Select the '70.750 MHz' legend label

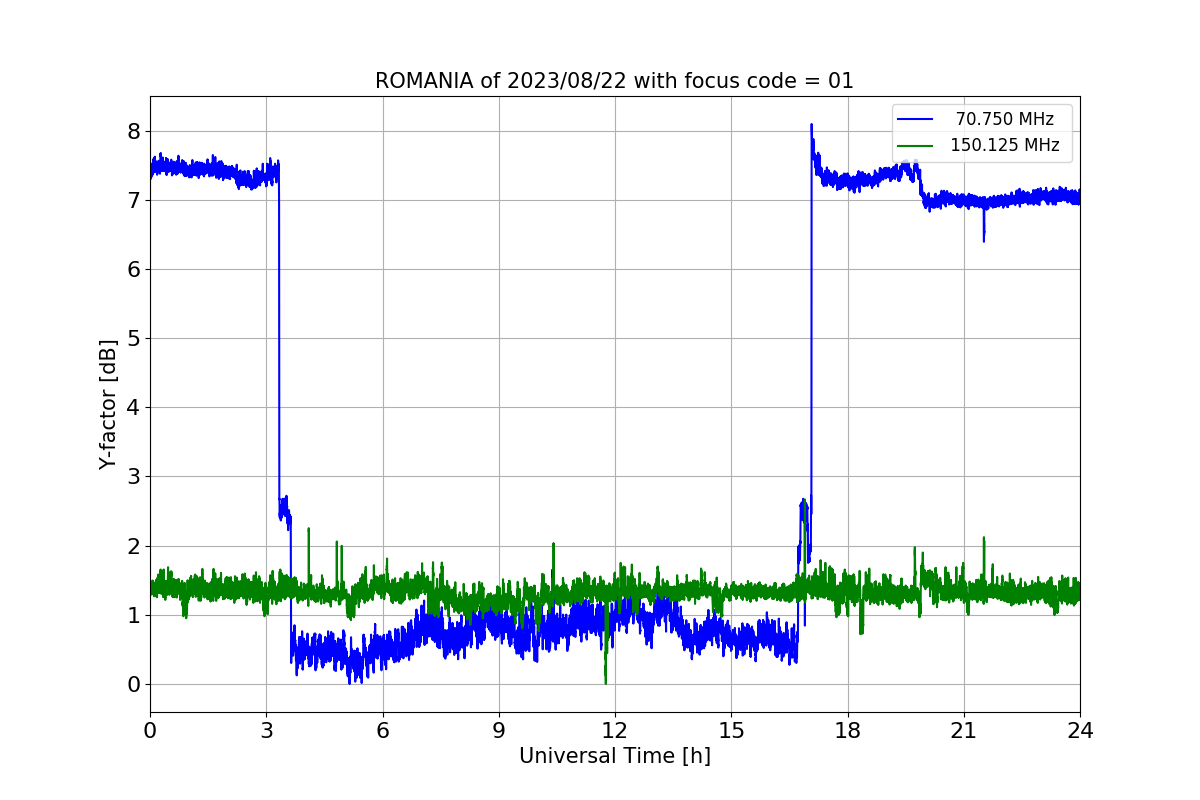click(1005, 119)
